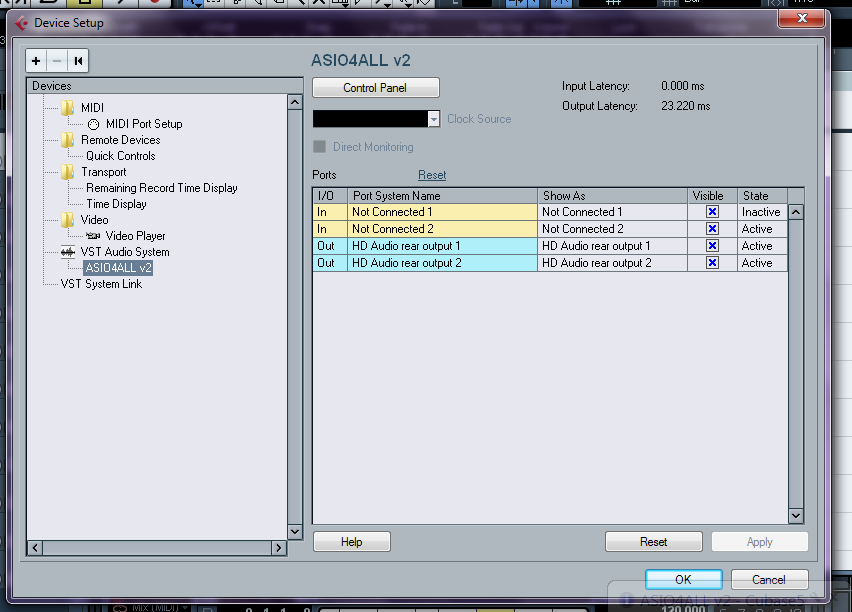Select Quick Controls in the Devices tree
This screenshot has height=612, width=852.
[x=121, y=156]
